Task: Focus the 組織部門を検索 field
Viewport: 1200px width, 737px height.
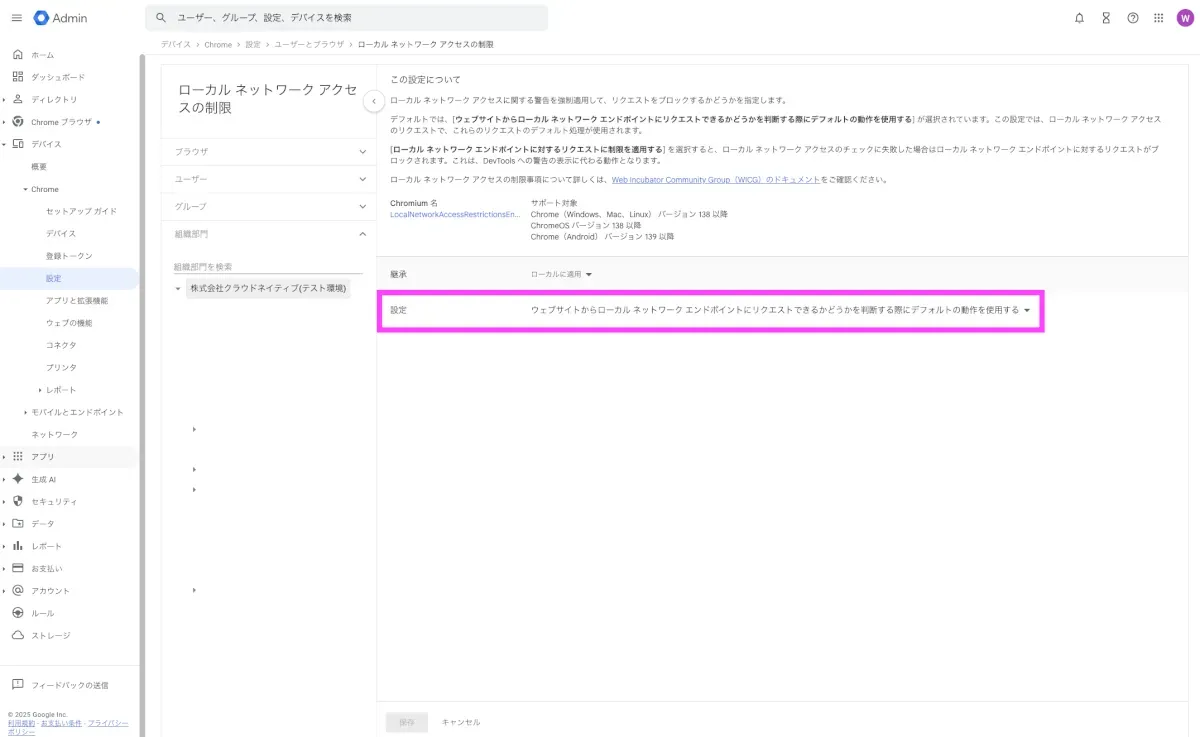Action: coord(268,267)
